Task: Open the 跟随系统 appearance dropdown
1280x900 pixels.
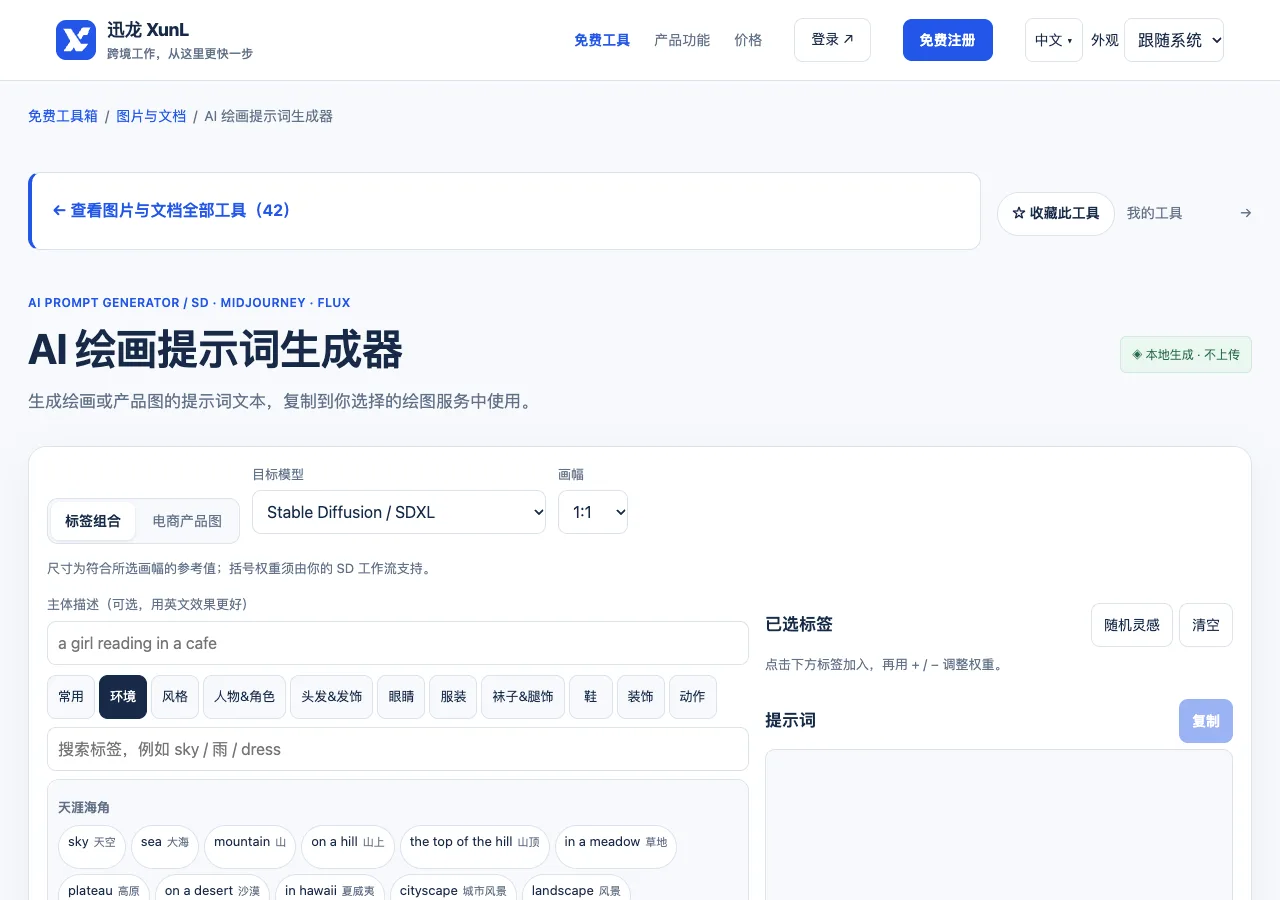Action: 1174,40
